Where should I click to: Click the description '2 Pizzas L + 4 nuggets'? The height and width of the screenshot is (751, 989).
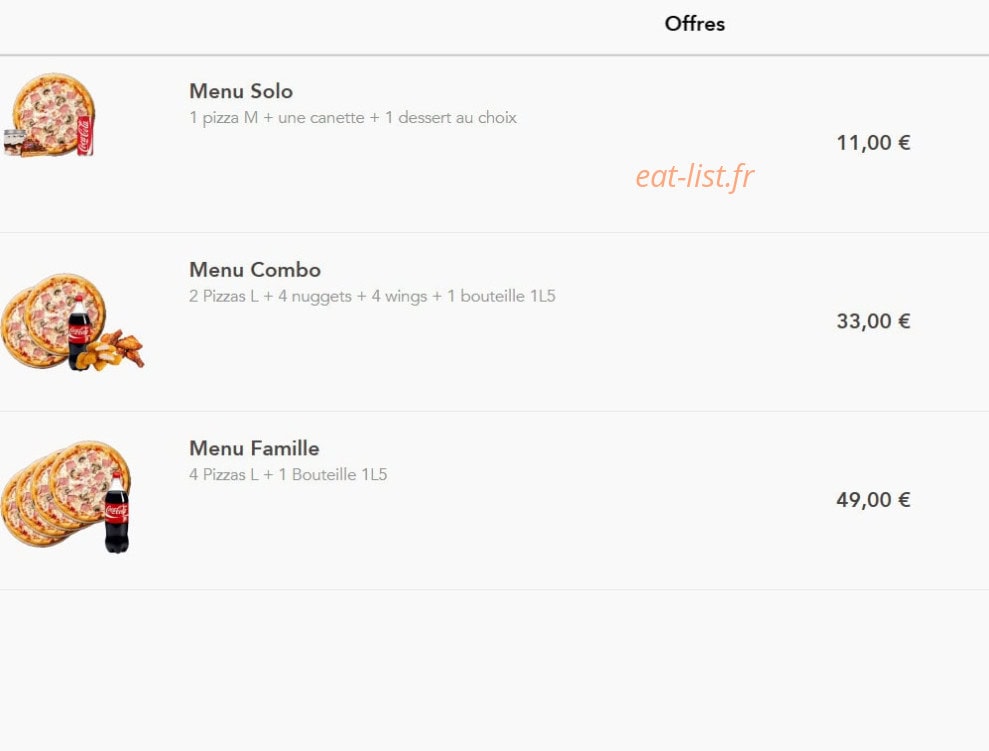click(x=270, y=296)
